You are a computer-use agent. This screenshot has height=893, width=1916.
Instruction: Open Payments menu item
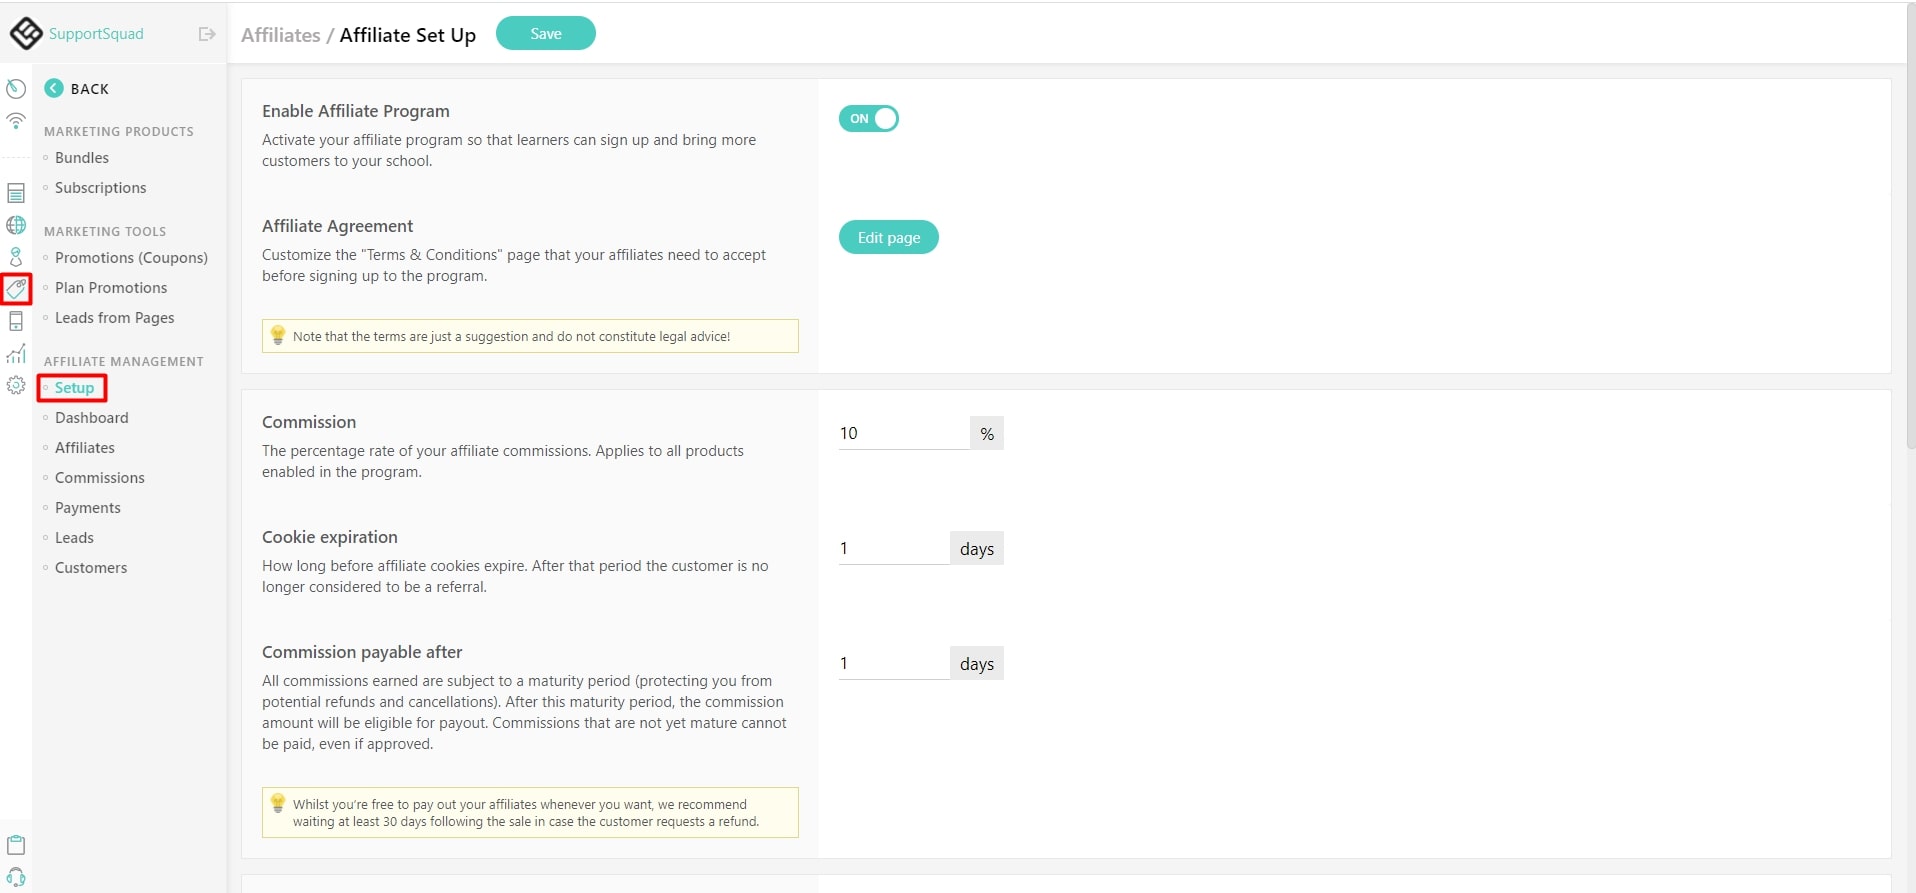click(88, 508)
